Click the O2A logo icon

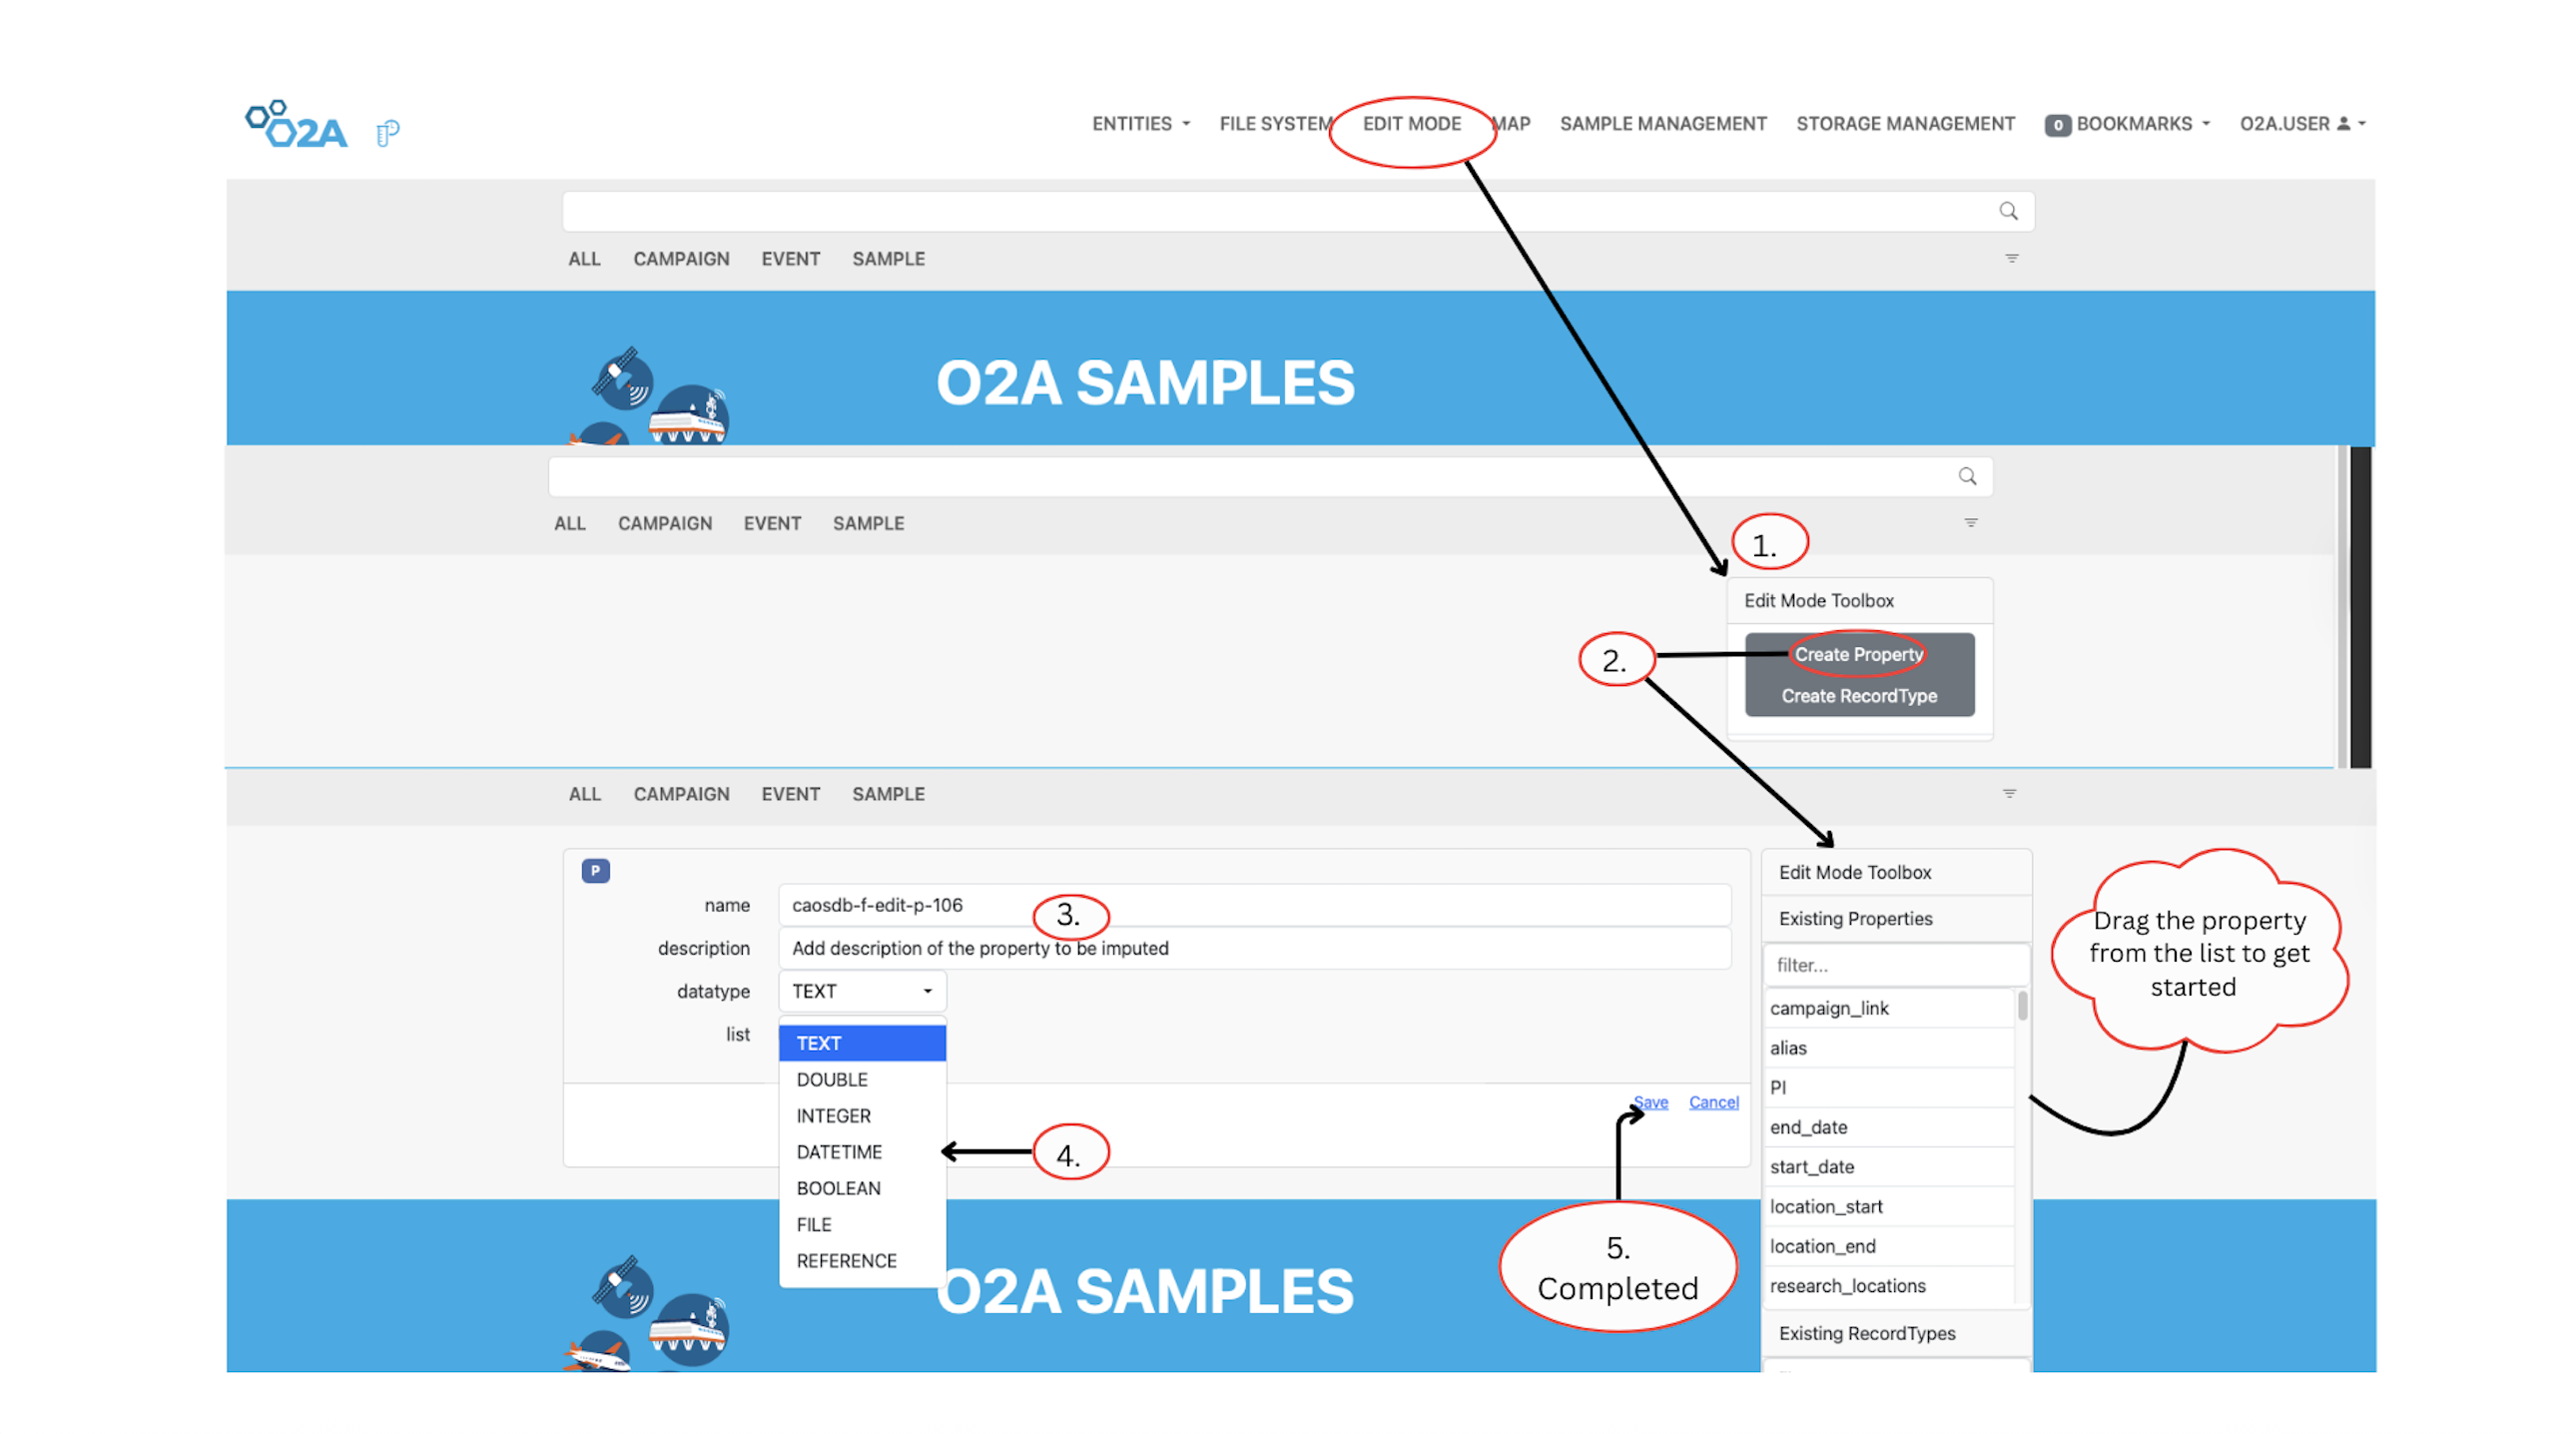(x=296, y=125)
